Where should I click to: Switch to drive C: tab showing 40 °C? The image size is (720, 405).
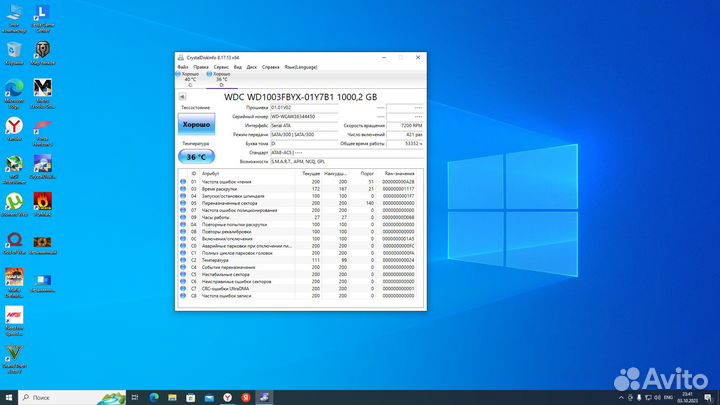tap(190, 79)
